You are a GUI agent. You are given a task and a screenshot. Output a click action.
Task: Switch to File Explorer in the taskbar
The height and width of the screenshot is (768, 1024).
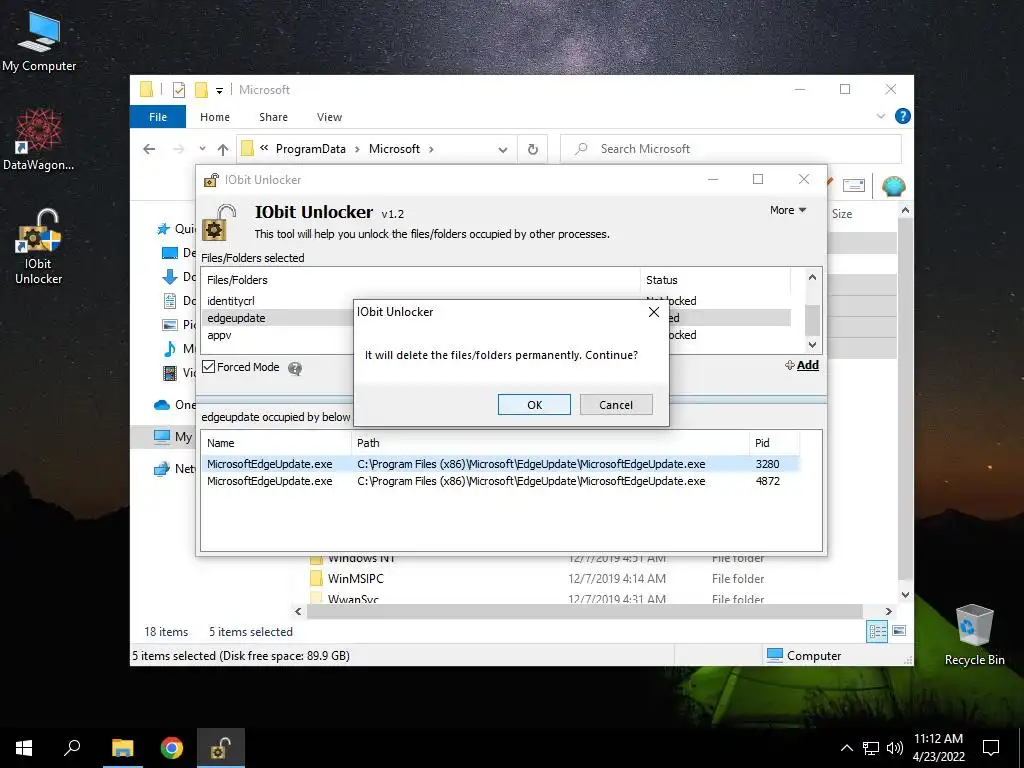coord(122,748)
